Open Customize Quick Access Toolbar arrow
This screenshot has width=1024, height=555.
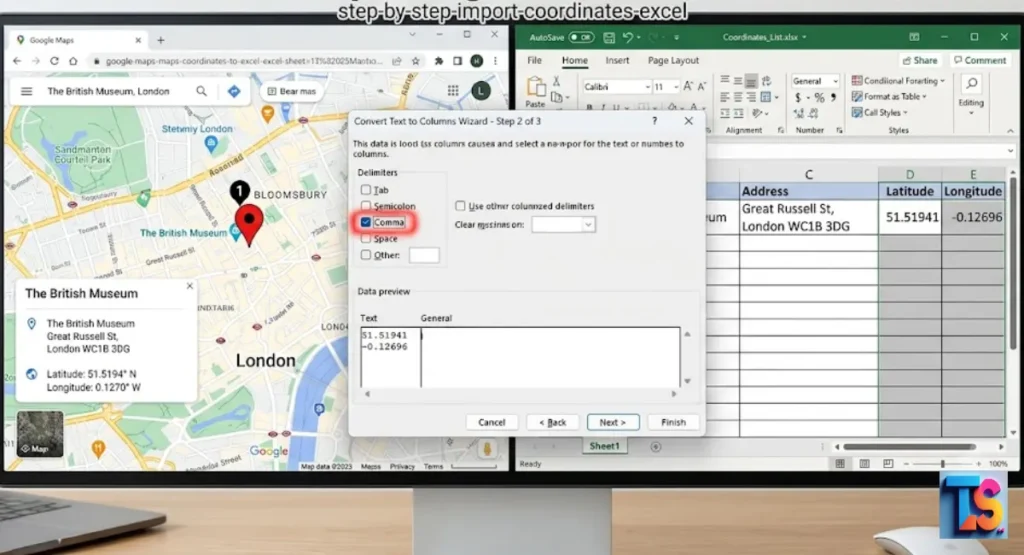[677, 38]
